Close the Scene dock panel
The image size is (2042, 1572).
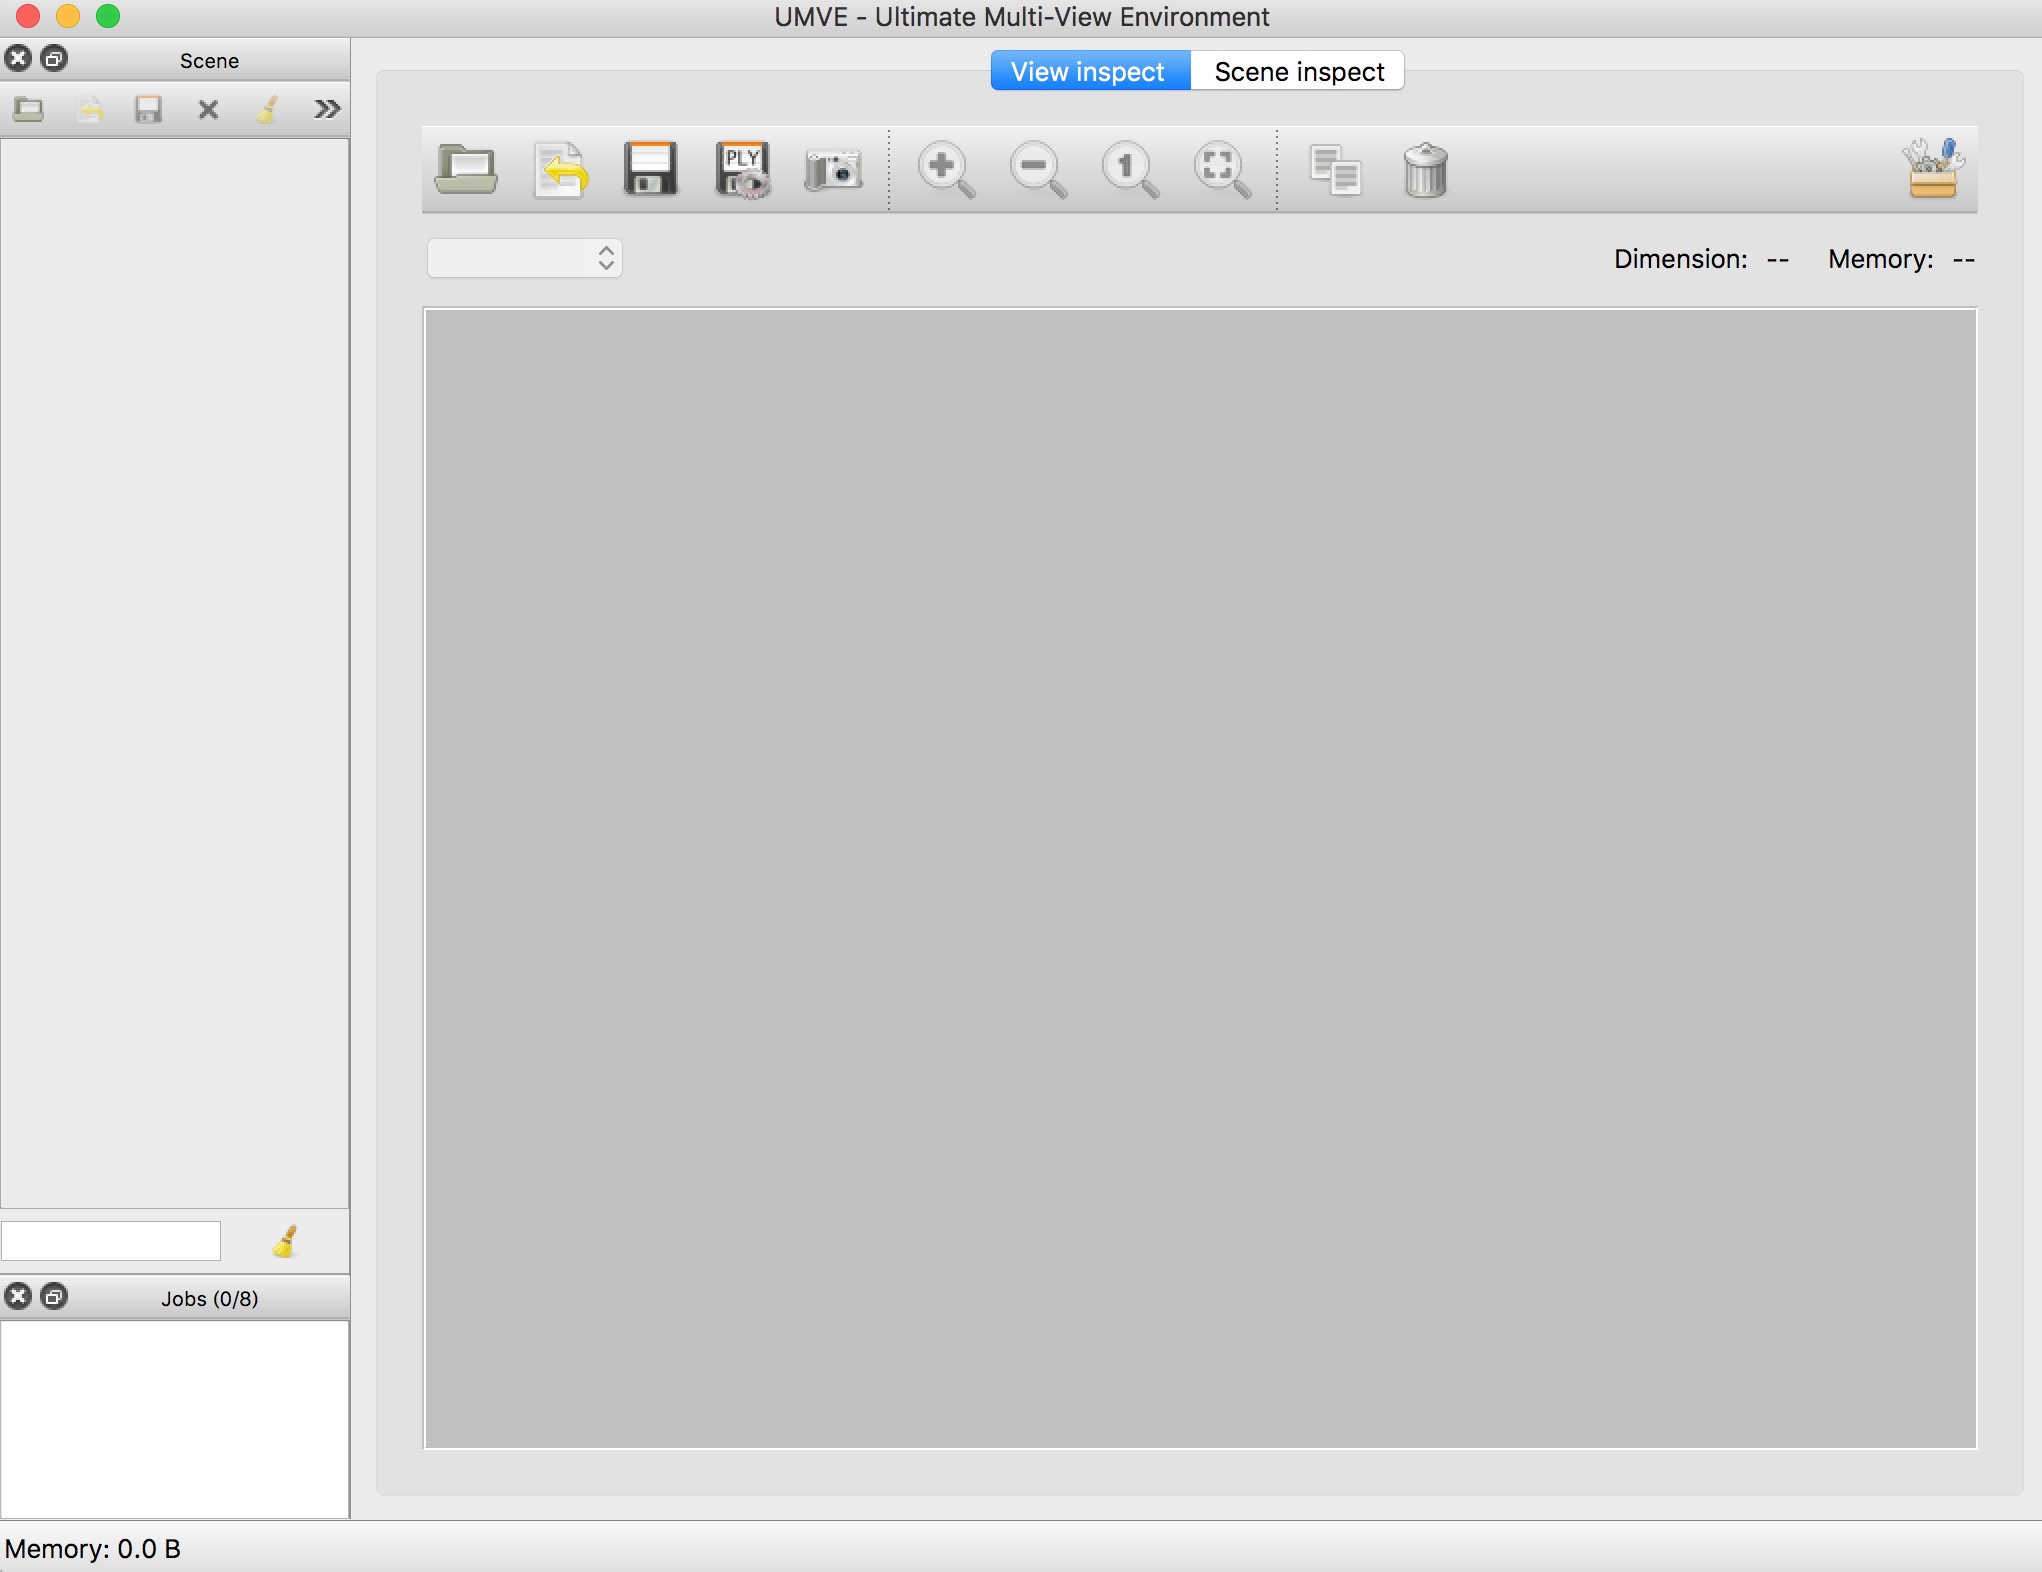click(x=18, y=59)
